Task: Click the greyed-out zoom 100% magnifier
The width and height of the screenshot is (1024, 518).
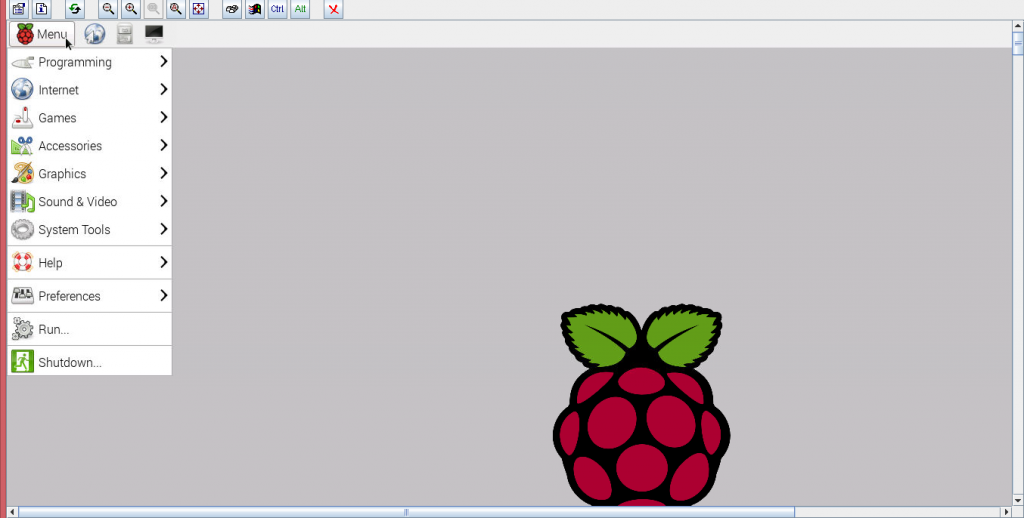Action: (153, 9)
